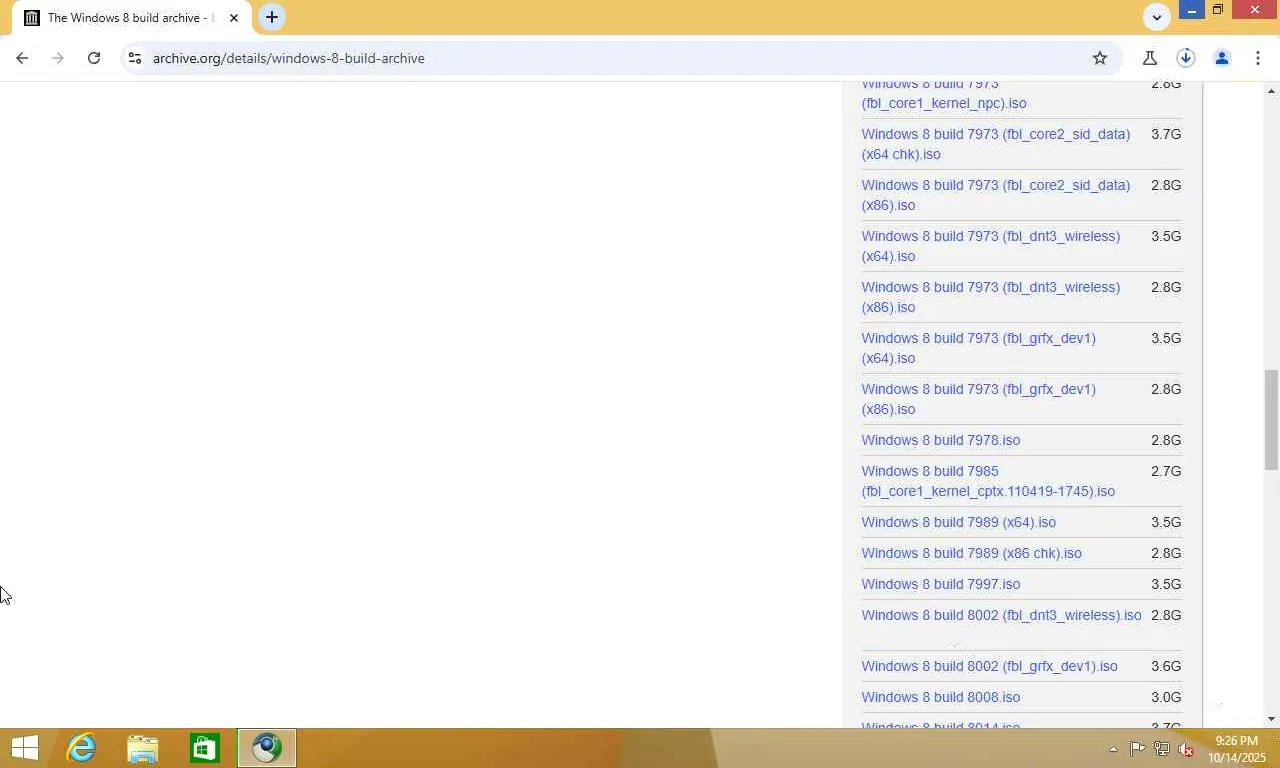Open File Explorer from taskbar

point(143,748)
